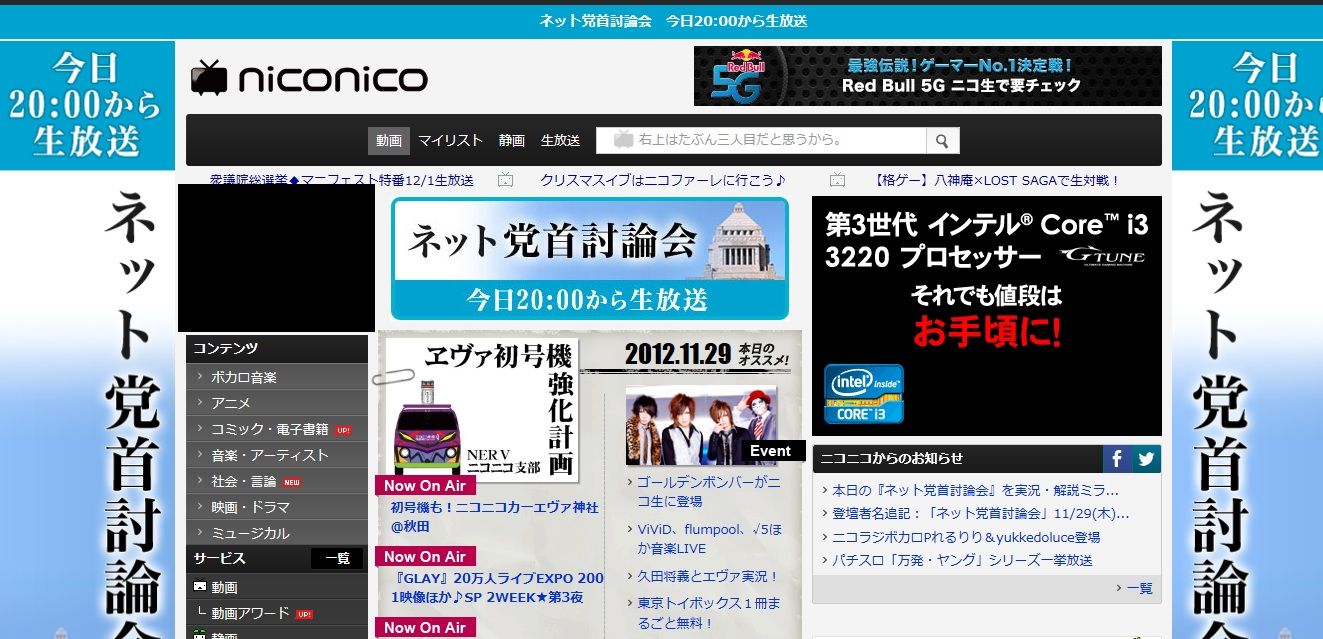Open 『GLAY』20万人ライブEXPO link
The width and height of the screenshot is (1323, 639).
click(x=497, y=587)
